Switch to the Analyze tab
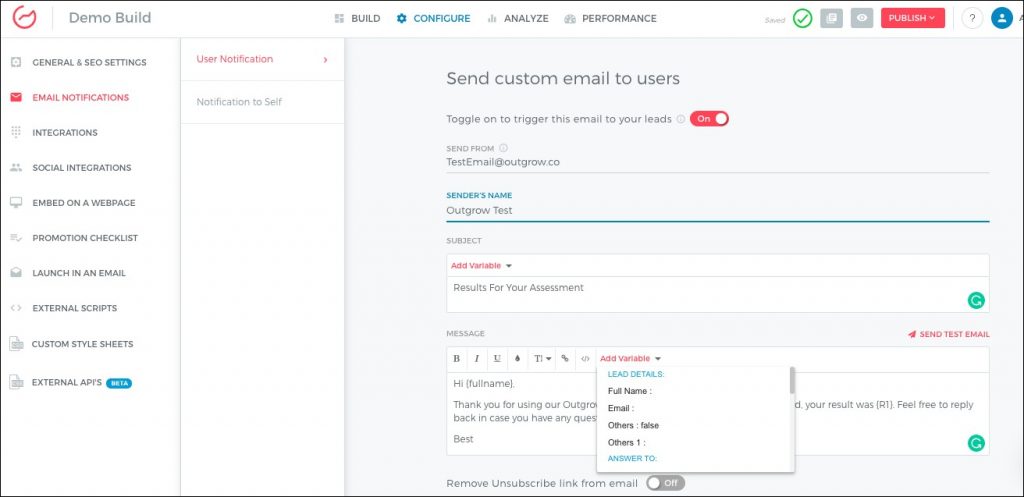 click(x=518, y=18)
